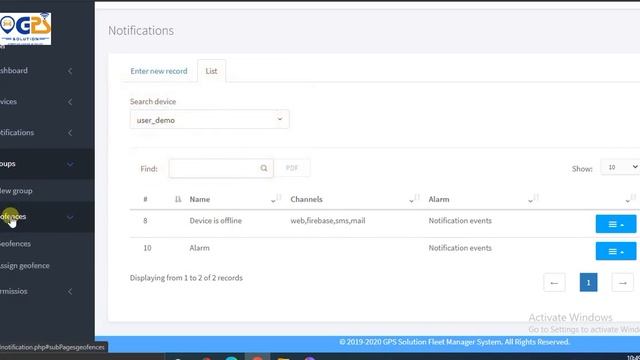Click the row number 10 cell
This screenshot has height=360, width=640.
[x=147, y=248]
